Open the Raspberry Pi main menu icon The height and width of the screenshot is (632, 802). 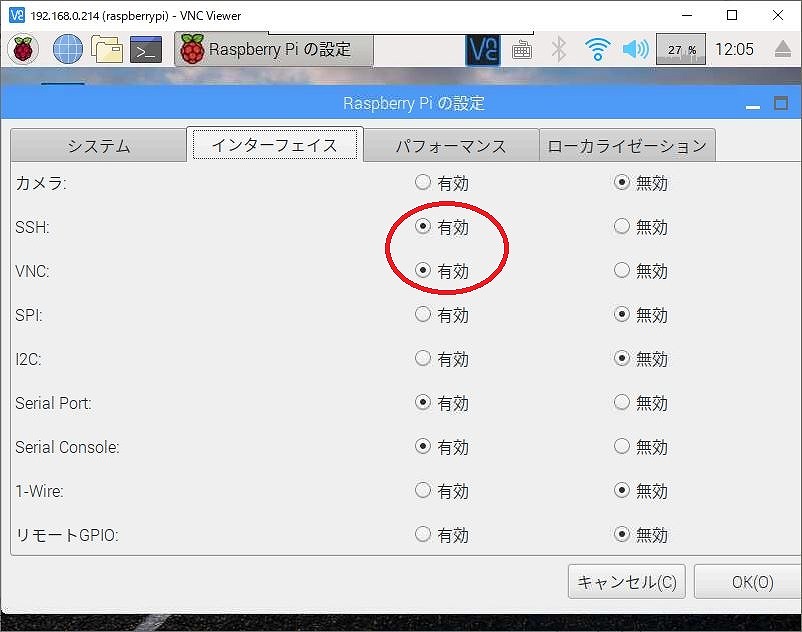click(23, 50)
